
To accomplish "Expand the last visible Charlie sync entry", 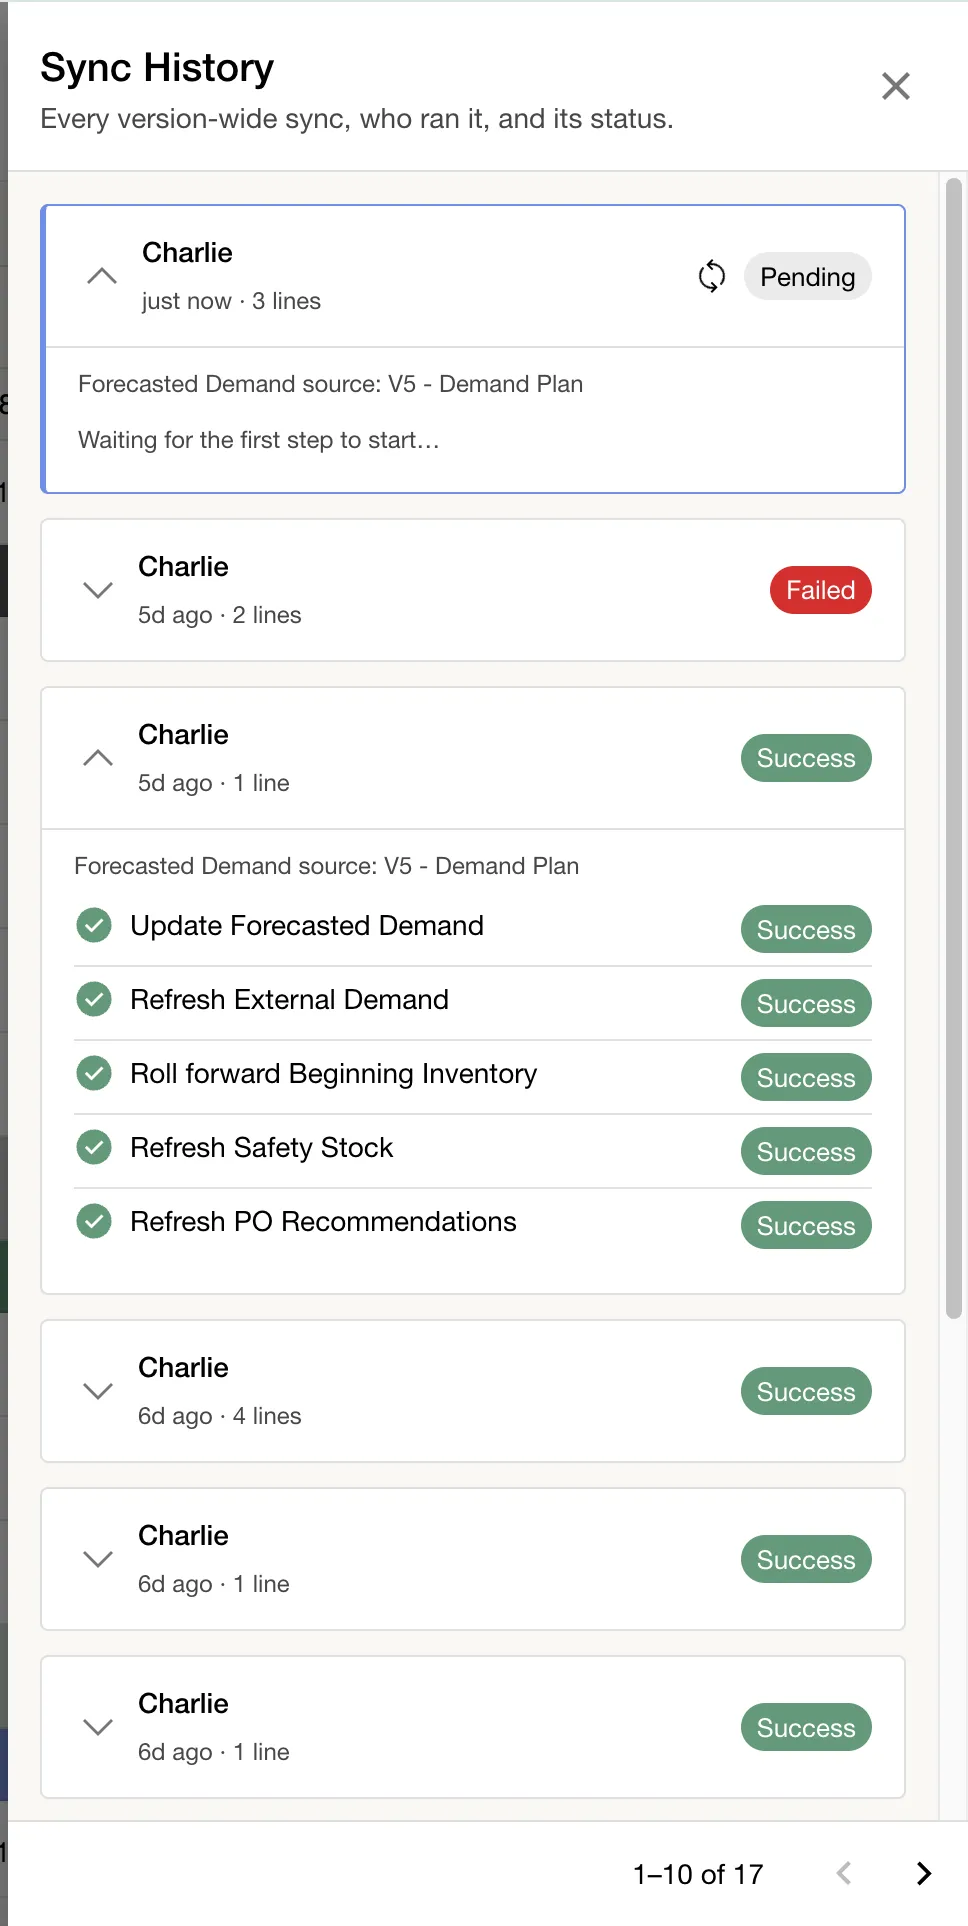I will pos(98,1727).
